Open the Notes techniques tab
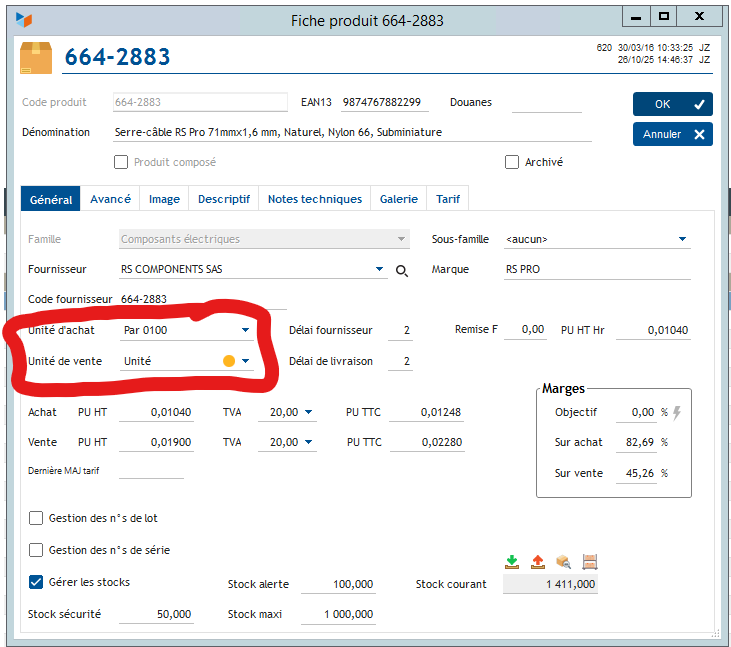 coord(314,199)
